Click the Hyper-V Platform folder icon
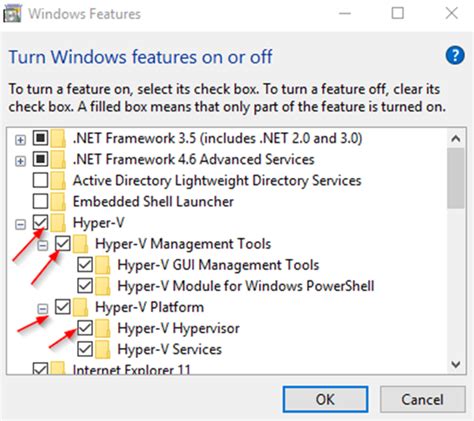The width and height of the screenshot is (474, 421). pos(80,307)
